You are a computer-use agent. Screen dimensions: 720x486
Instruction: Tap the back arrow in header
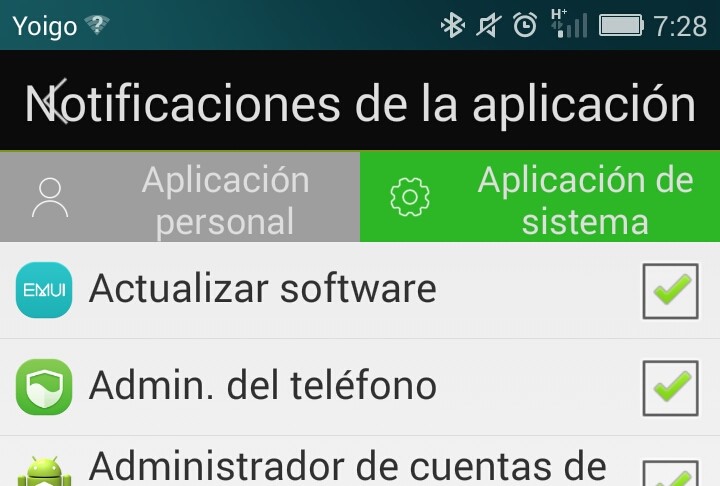point(56,102)
